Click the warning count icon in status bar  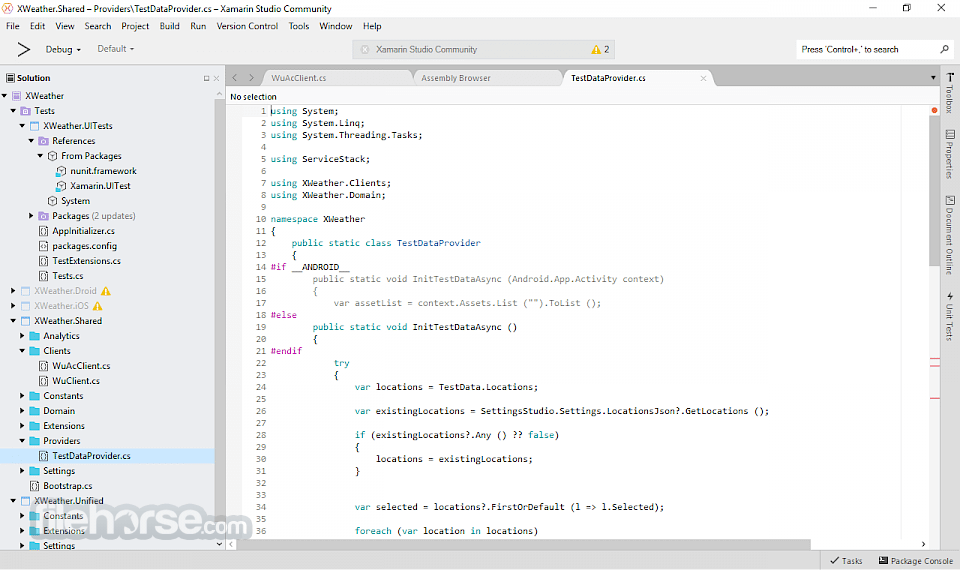tap(596, 50)
